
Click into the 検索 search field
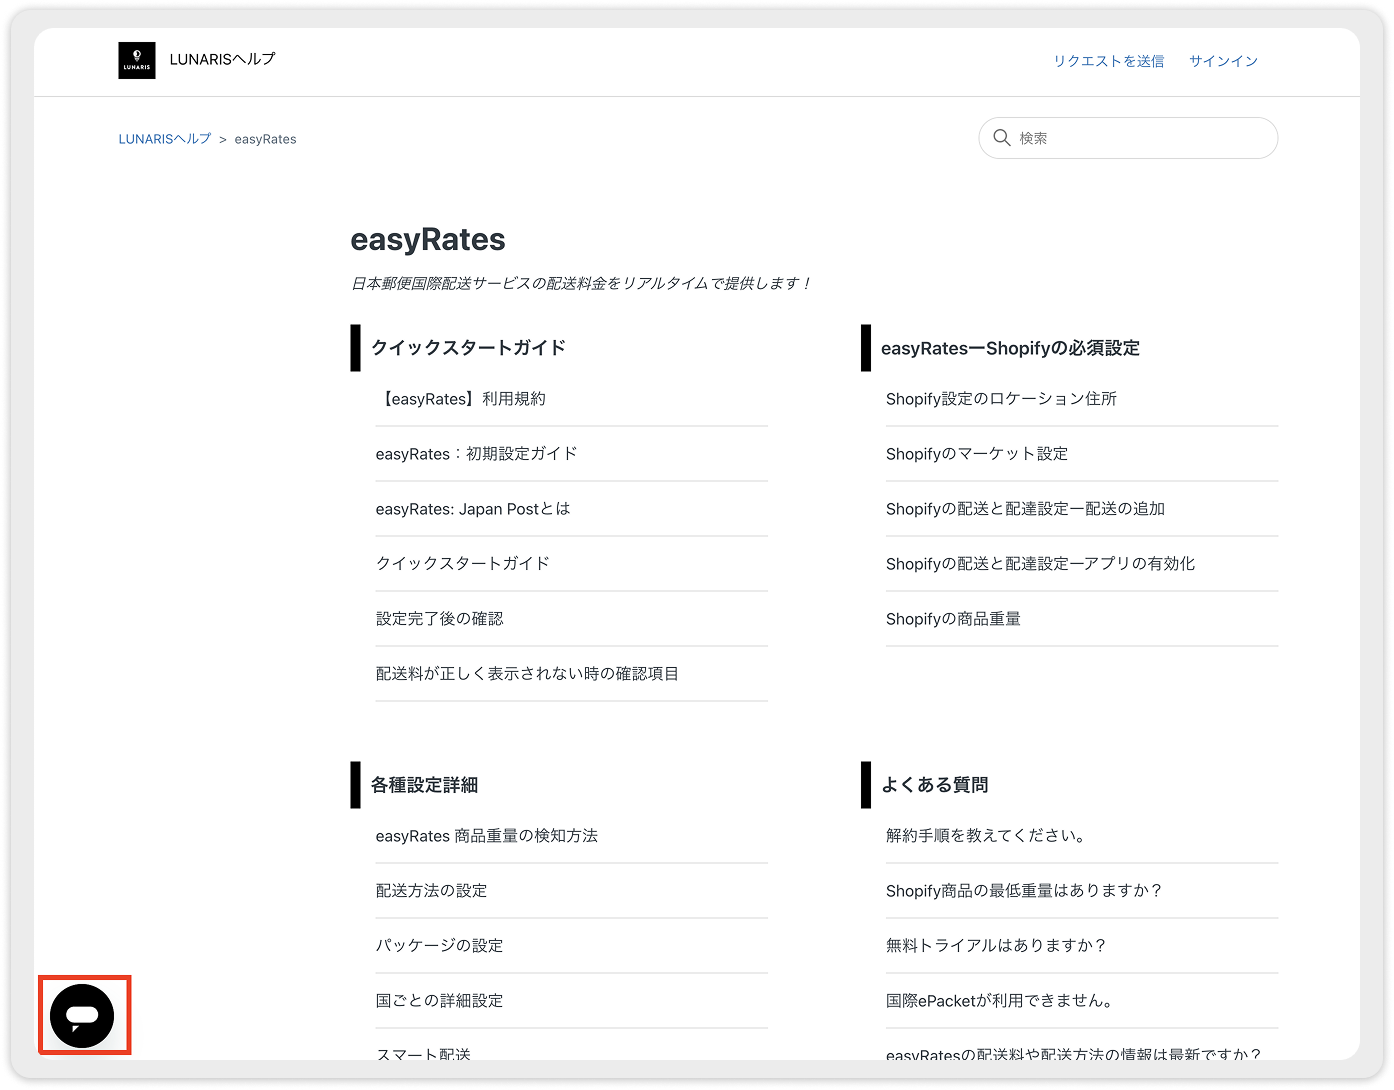point(1140,138)
